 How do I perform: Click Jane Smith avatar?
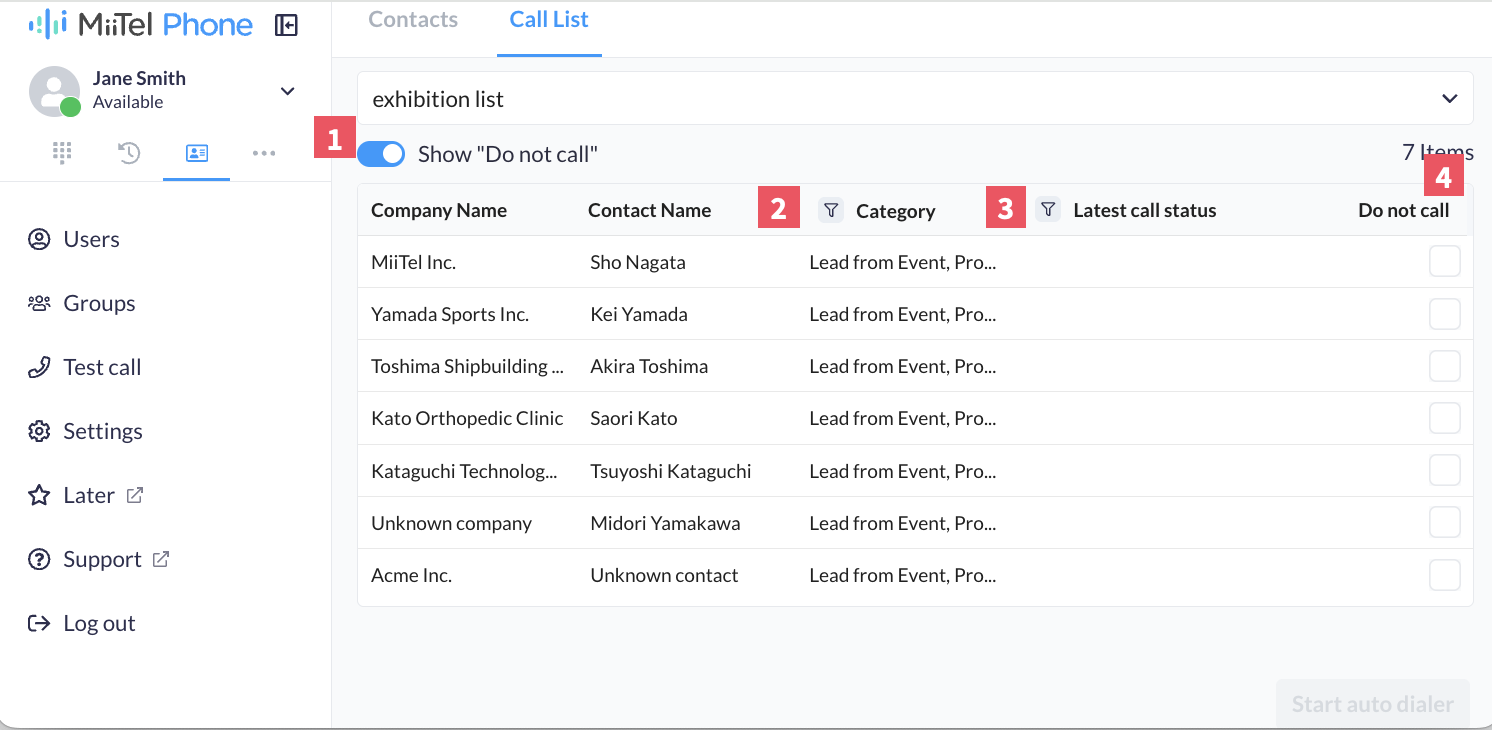[55, 91]
